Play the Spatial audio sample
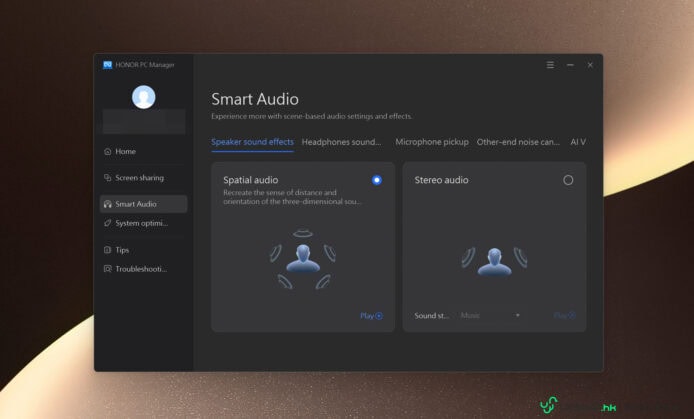Image resolution: width=694 pixels, height=419 pixels. pyautogui.click(x=371, y=315)
